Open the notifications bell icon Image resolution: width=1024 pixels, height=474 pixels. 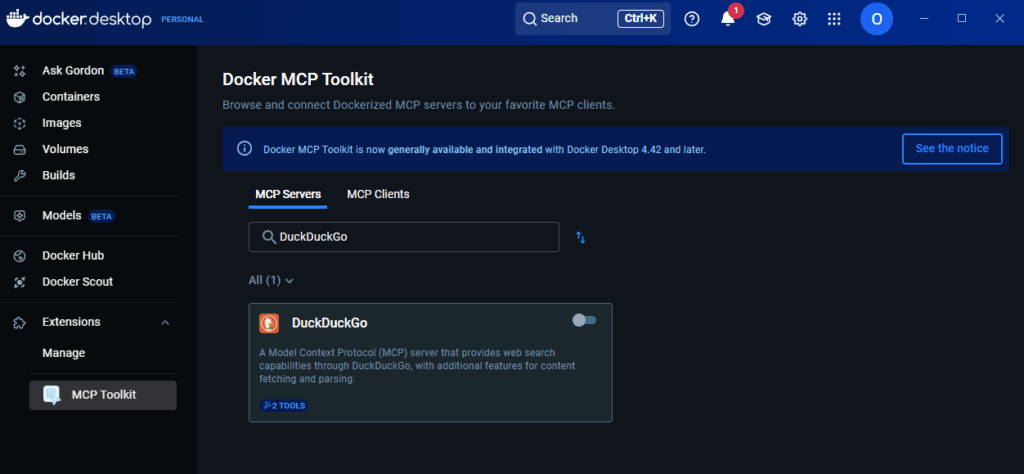728,19
